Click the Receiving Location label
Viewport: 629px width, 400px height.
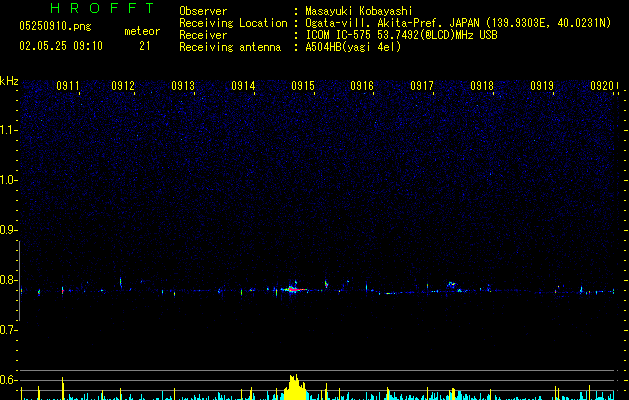[x=233, y=23]
